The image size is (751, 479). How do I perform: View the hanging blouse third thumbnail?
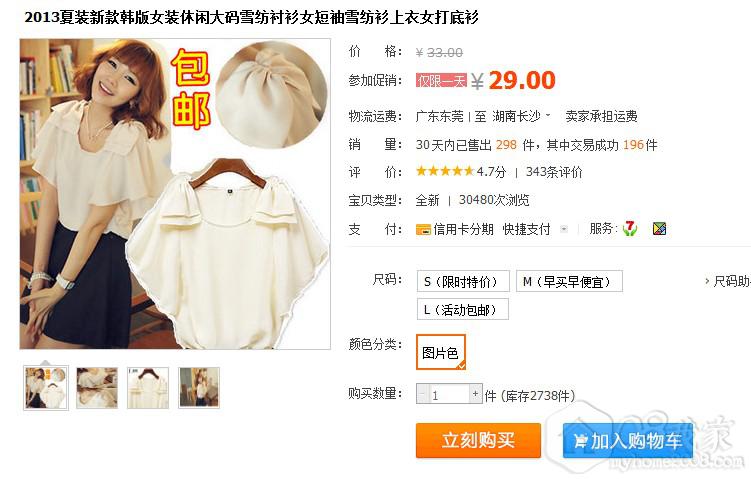148,388
